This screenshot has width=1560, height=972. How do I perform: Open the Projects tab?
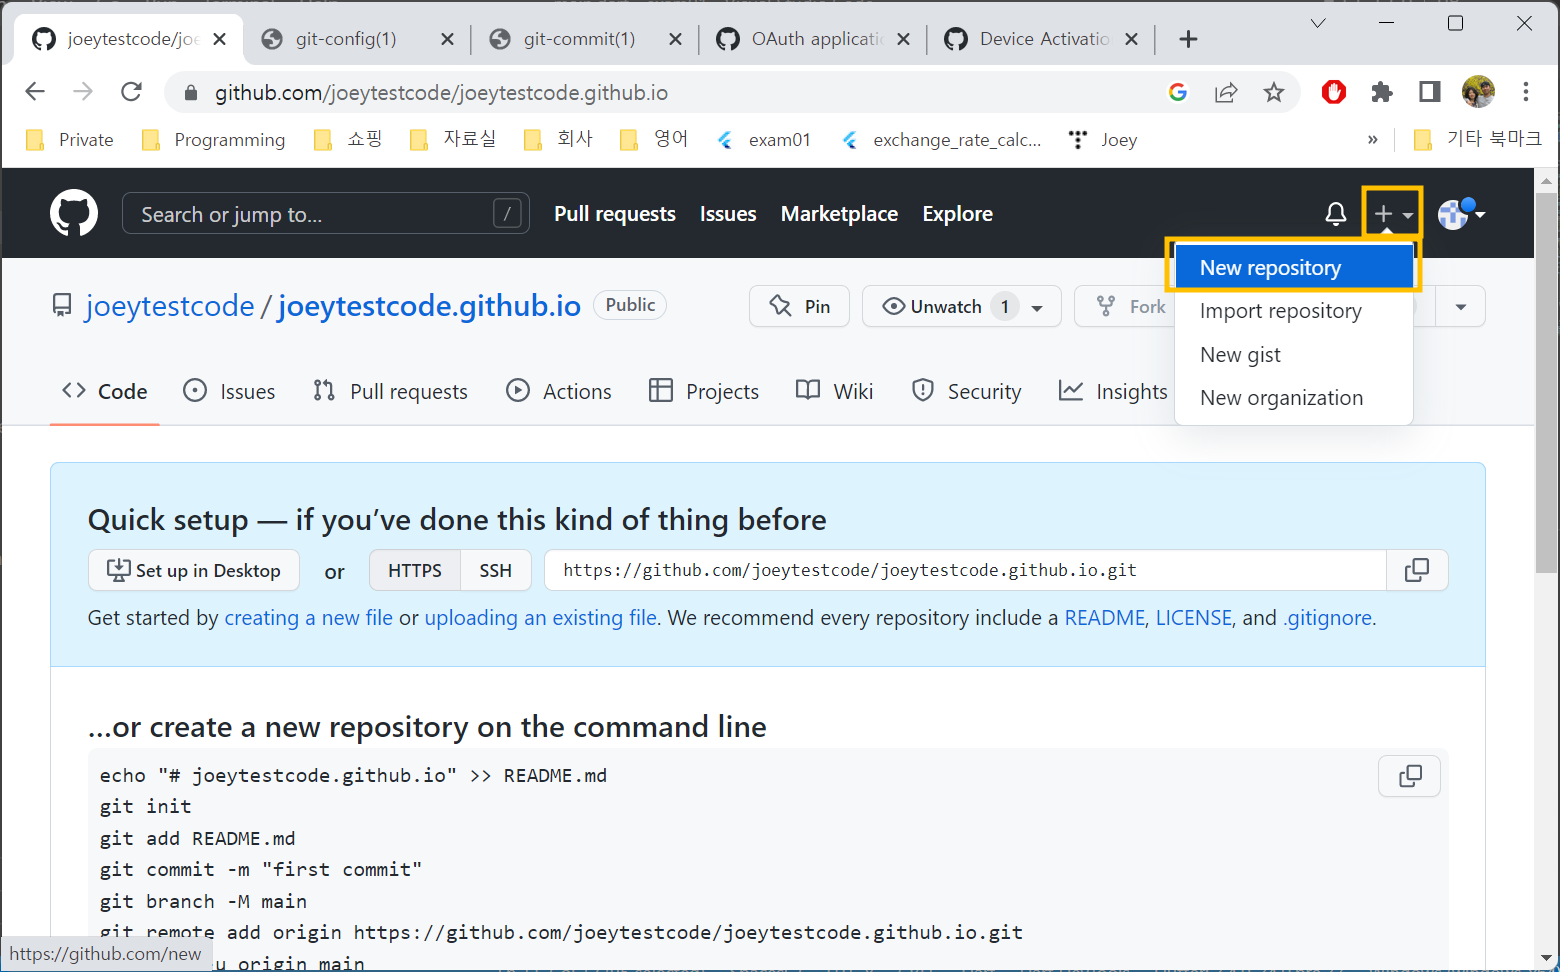(x=704, y=392)
